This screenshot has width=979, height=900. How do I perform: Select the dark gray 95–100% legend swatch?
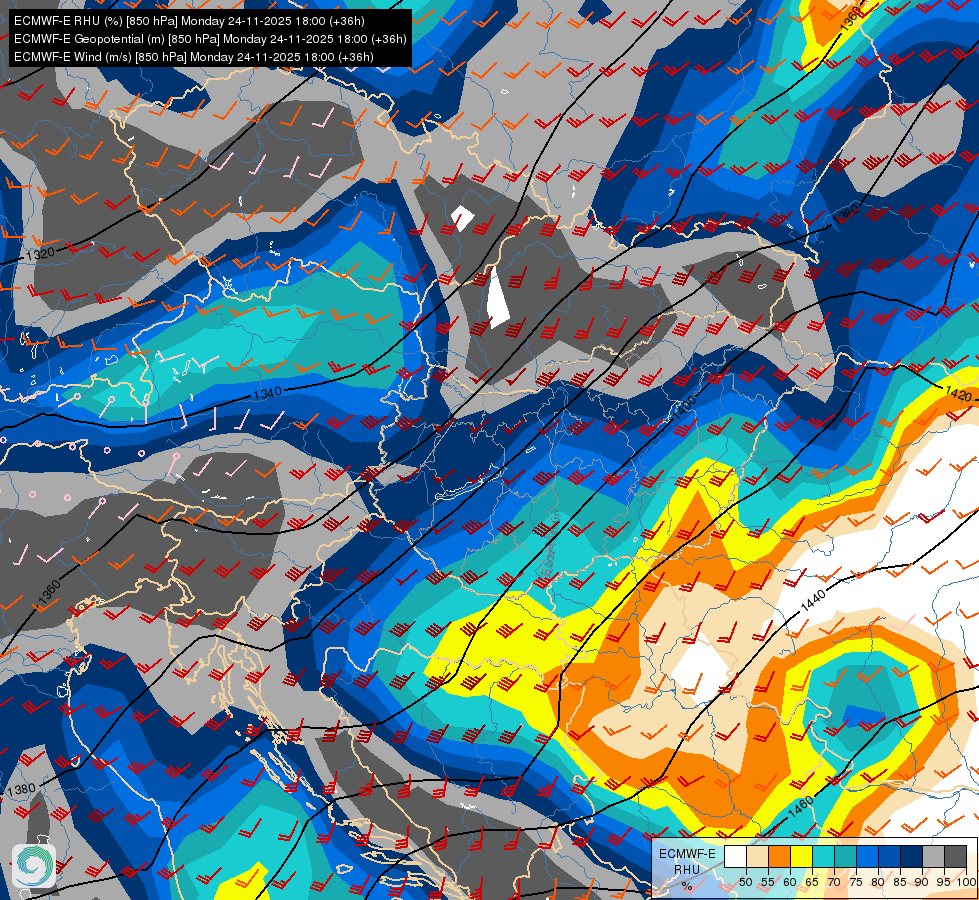[x=955, y=857]
